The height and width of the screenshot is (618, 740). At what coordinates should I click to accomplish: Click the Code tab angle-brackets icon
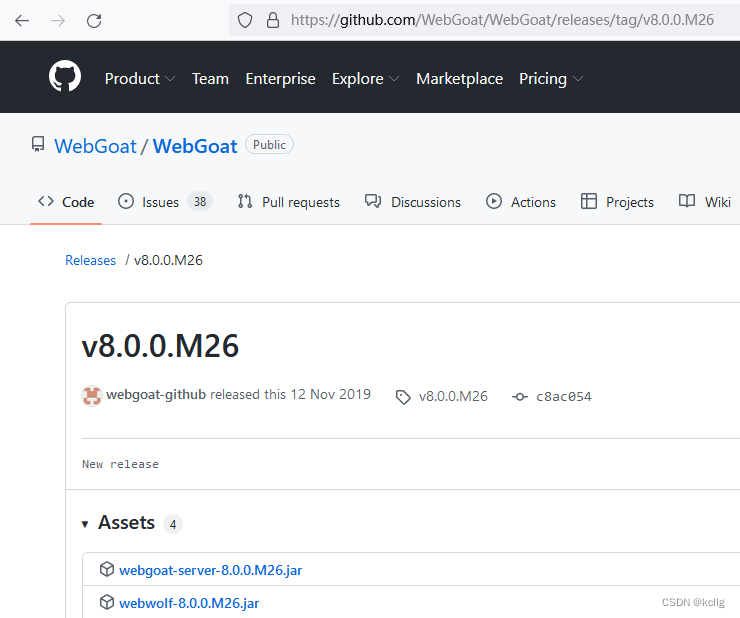point(46,201)
